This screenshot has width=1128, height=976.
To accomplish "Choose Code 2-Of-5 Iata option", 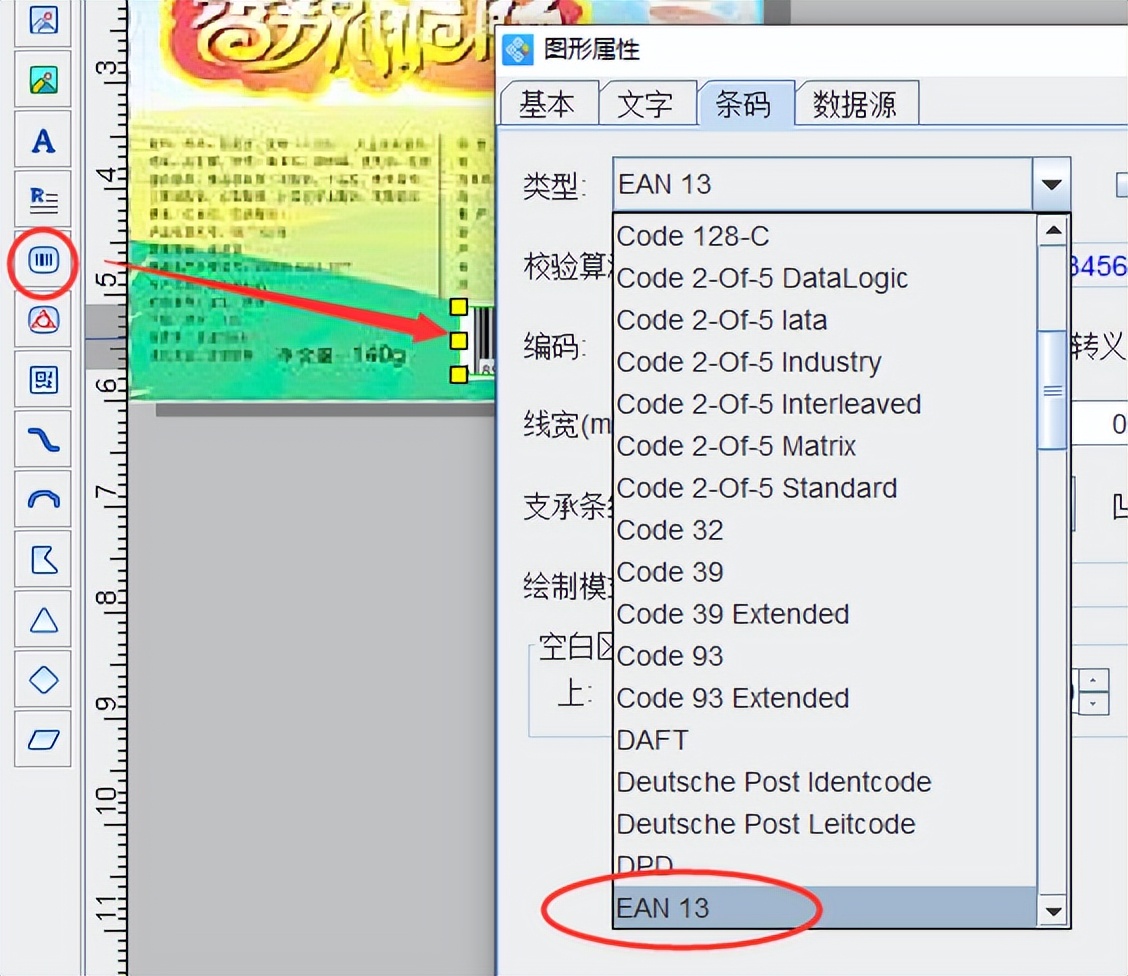I will [x=825, y=320].
